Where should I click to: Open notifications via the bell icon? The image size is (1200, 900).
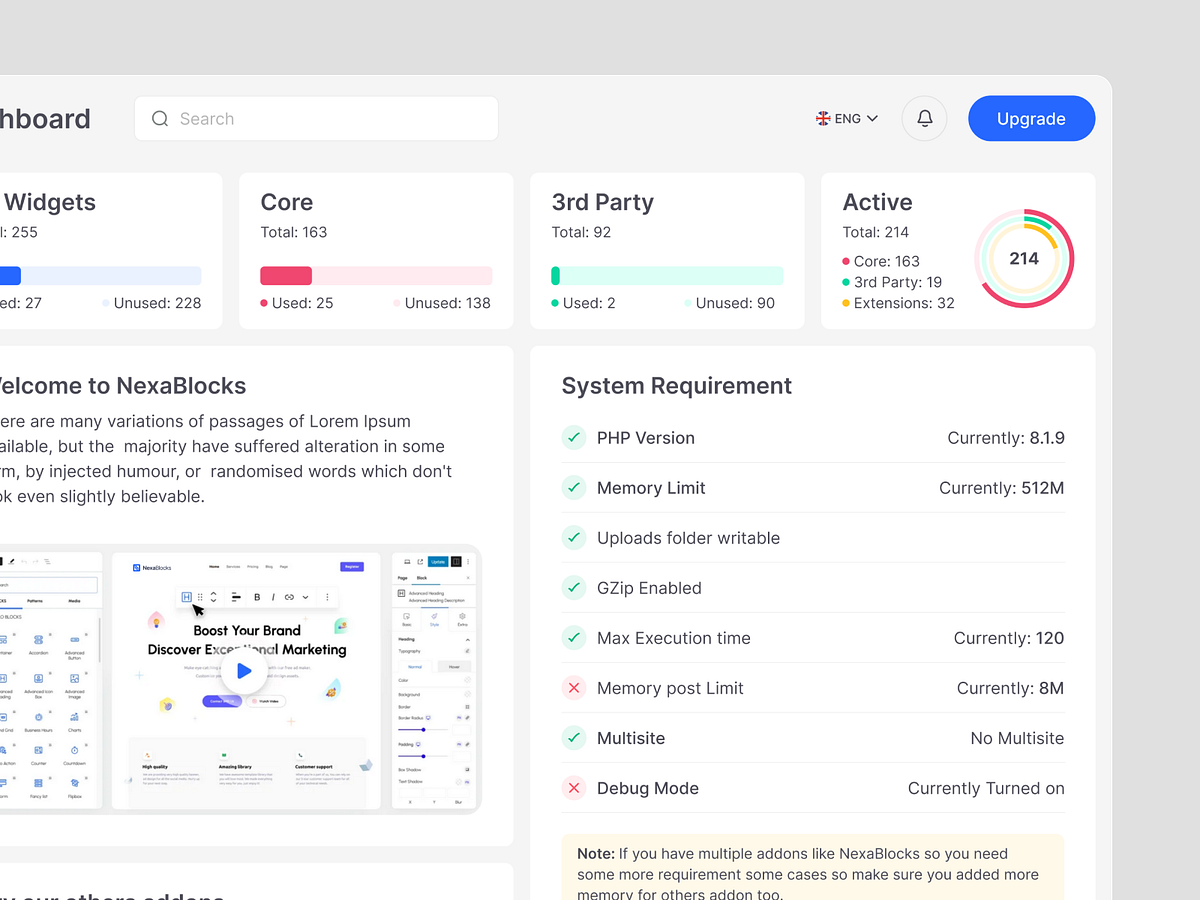(x=925, y=118)
